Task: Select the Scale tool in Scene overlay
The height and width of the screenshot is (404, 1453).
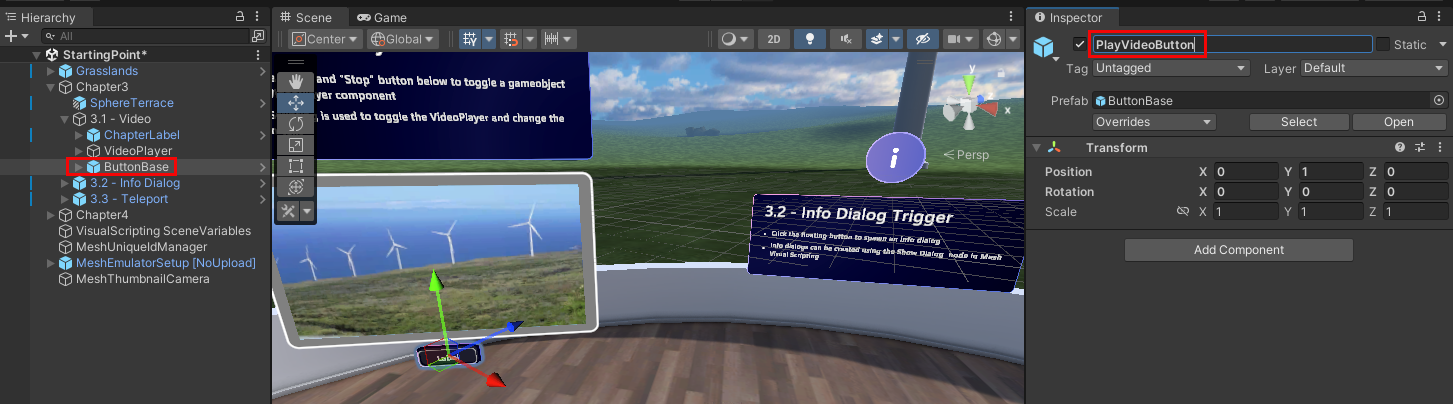Action: (x=296, y=145)
